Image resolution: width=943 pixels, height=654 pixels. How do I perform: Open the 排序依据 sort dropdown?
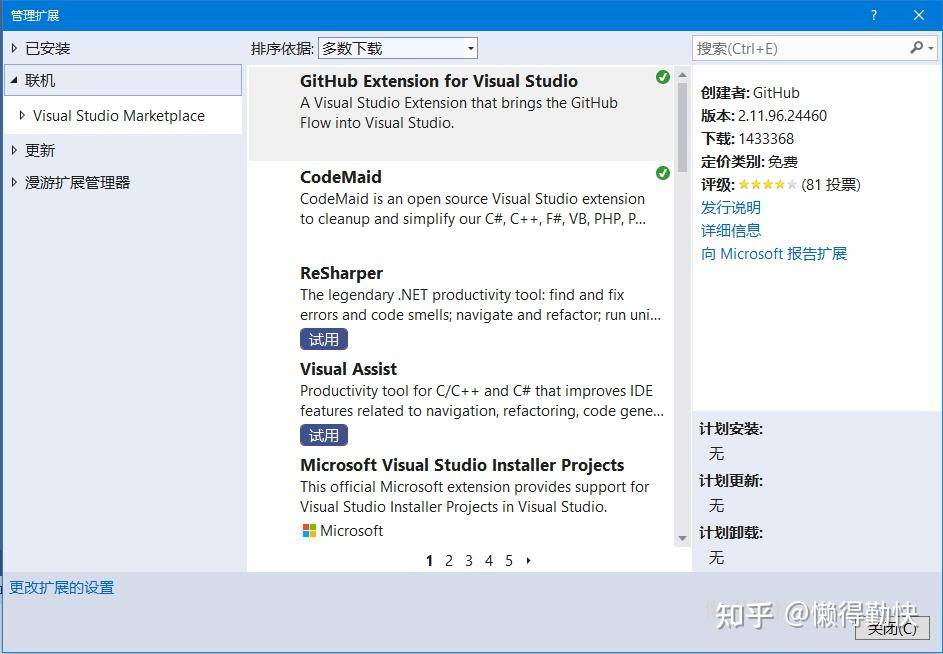tap(398, 48)
